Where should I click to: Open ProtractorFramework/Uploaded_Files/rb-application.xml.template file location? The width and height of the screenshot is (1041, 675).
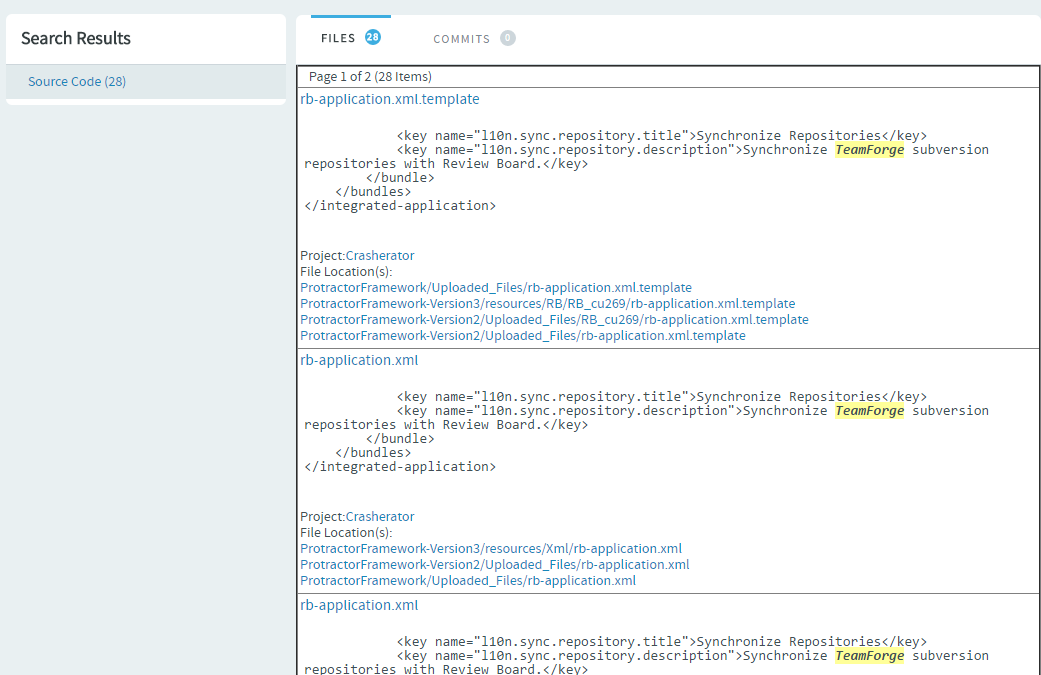point(496,287)
